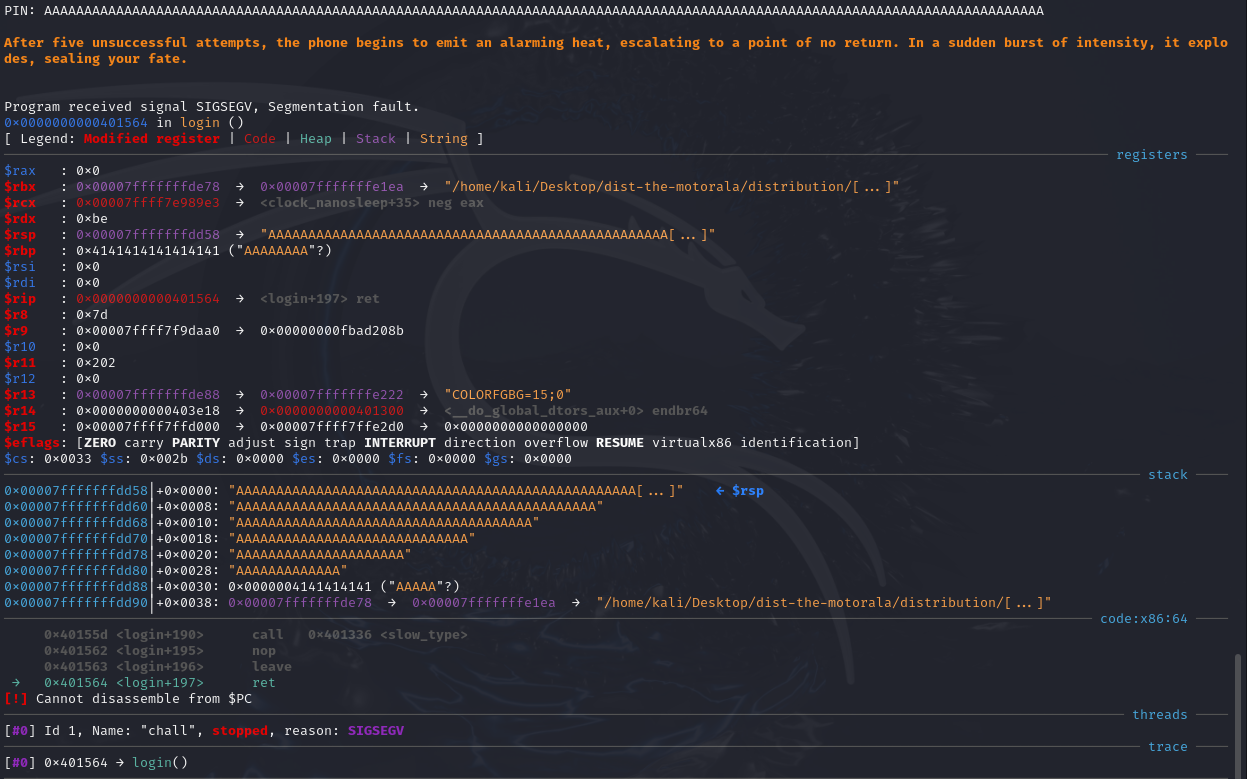Image resolution: width=1247 pixels, height=779 pixels.
Task: Select $rsp name in the registers list
Action: [20, 235]
